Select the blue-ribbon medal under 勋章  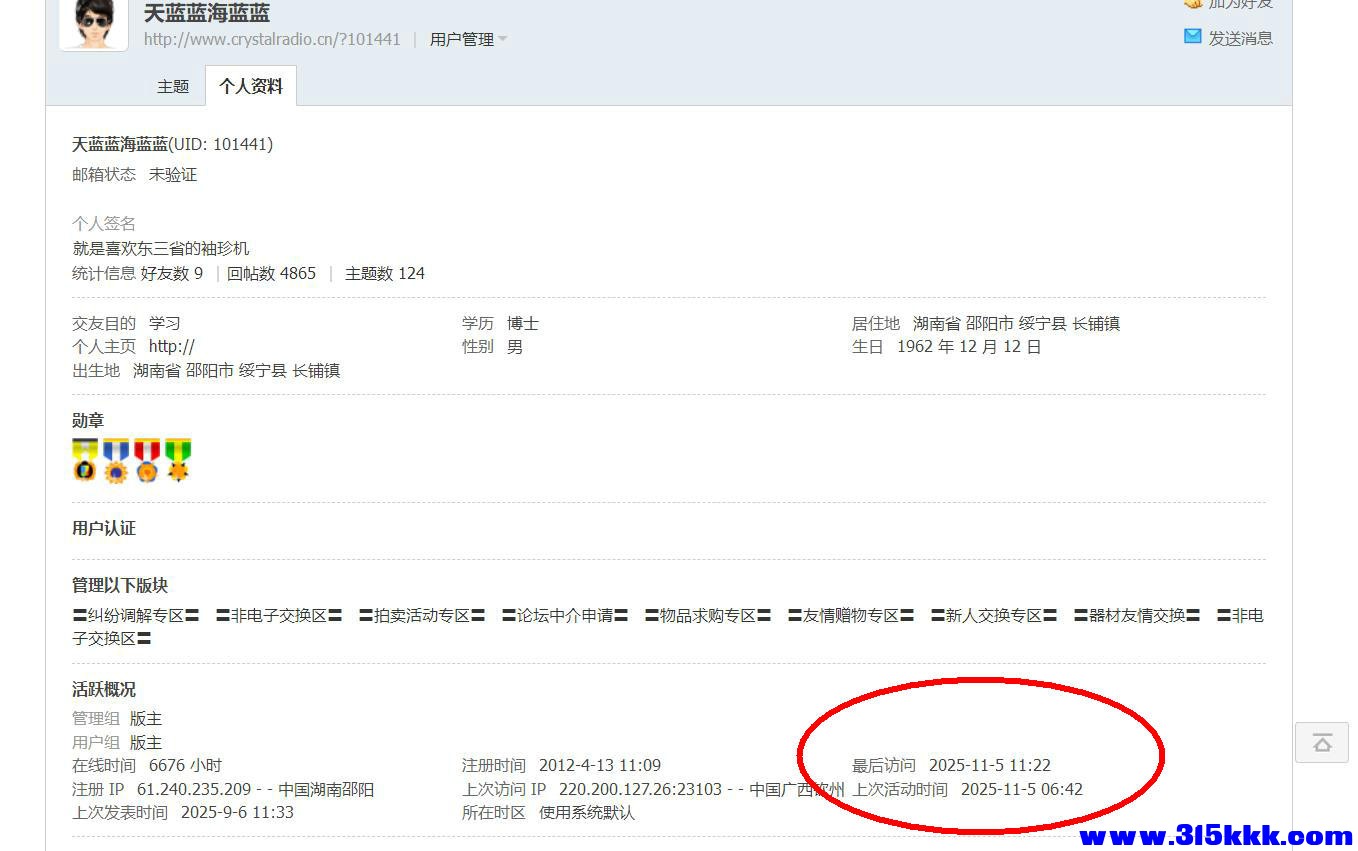point(116,459)
